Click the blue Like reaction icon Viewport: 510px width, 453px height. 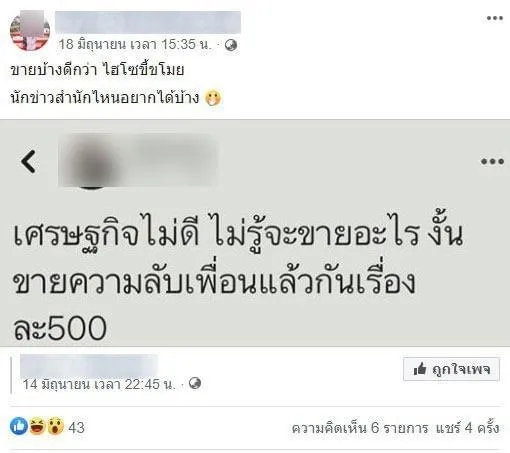[19, 426]
